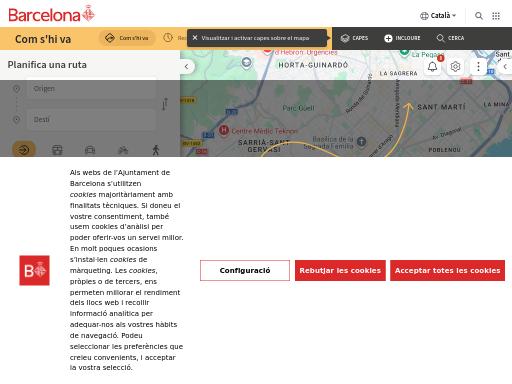
Task: Click the Barcelona logo in the header
Action: (52, 14)
